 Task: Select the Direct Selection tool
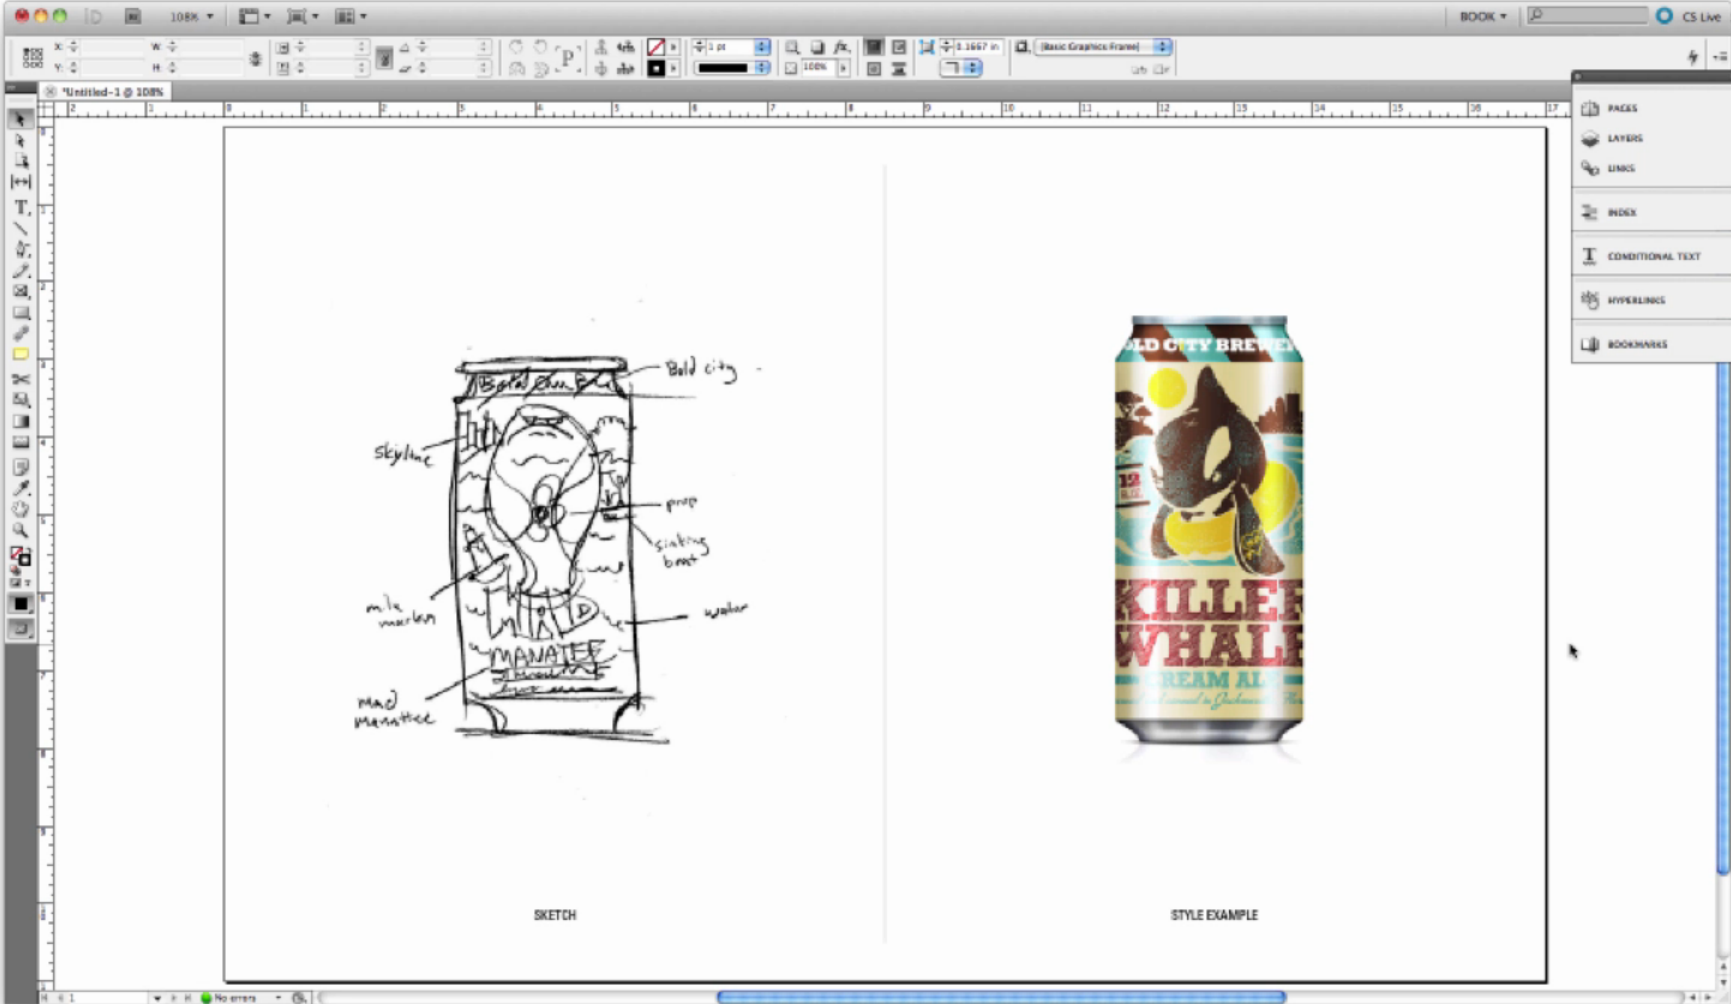click(20, 141)
